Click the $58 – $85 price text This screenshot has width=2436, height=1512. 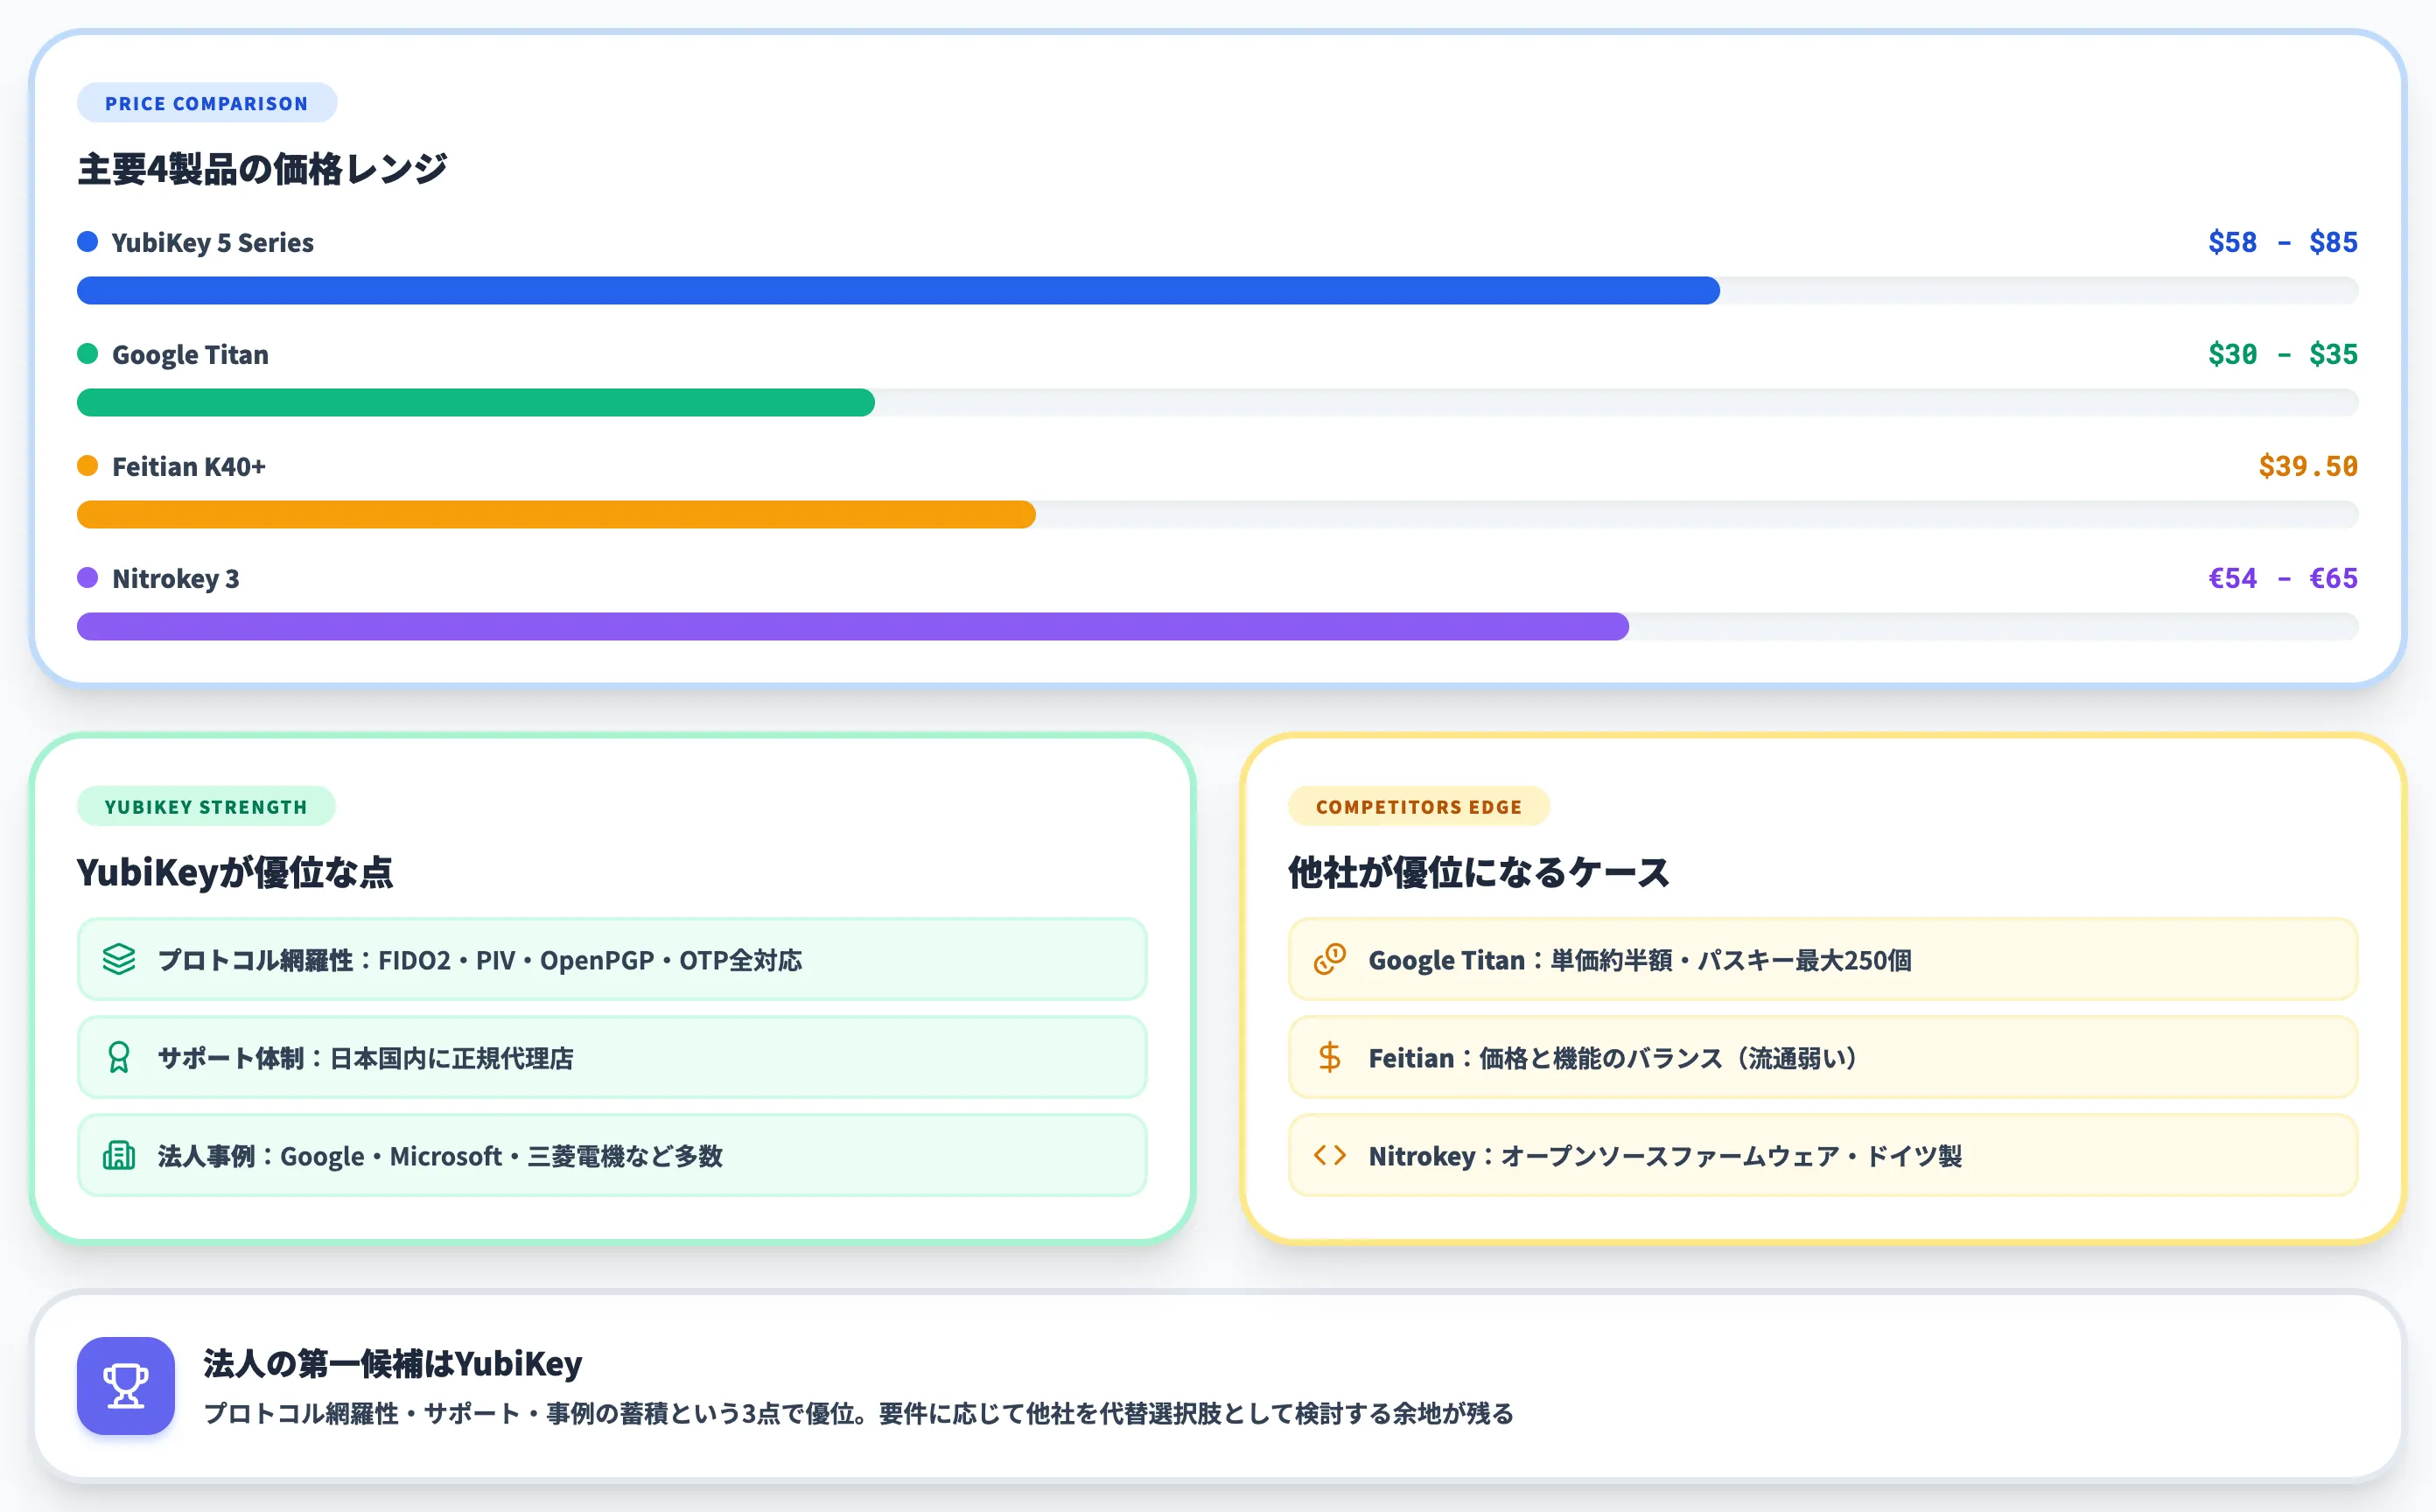pos(2283,242)
